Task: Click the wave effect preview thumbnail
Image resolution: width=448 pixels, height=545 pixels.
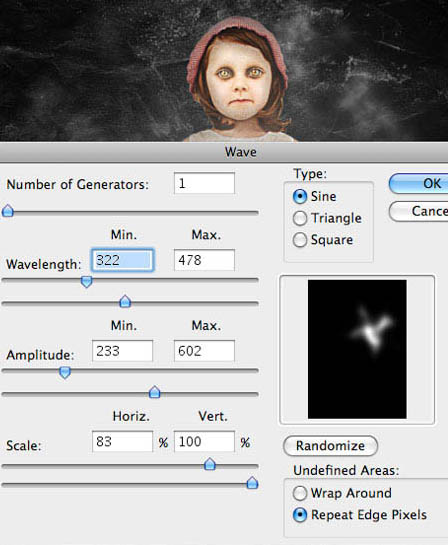Action: pos(357,349)
